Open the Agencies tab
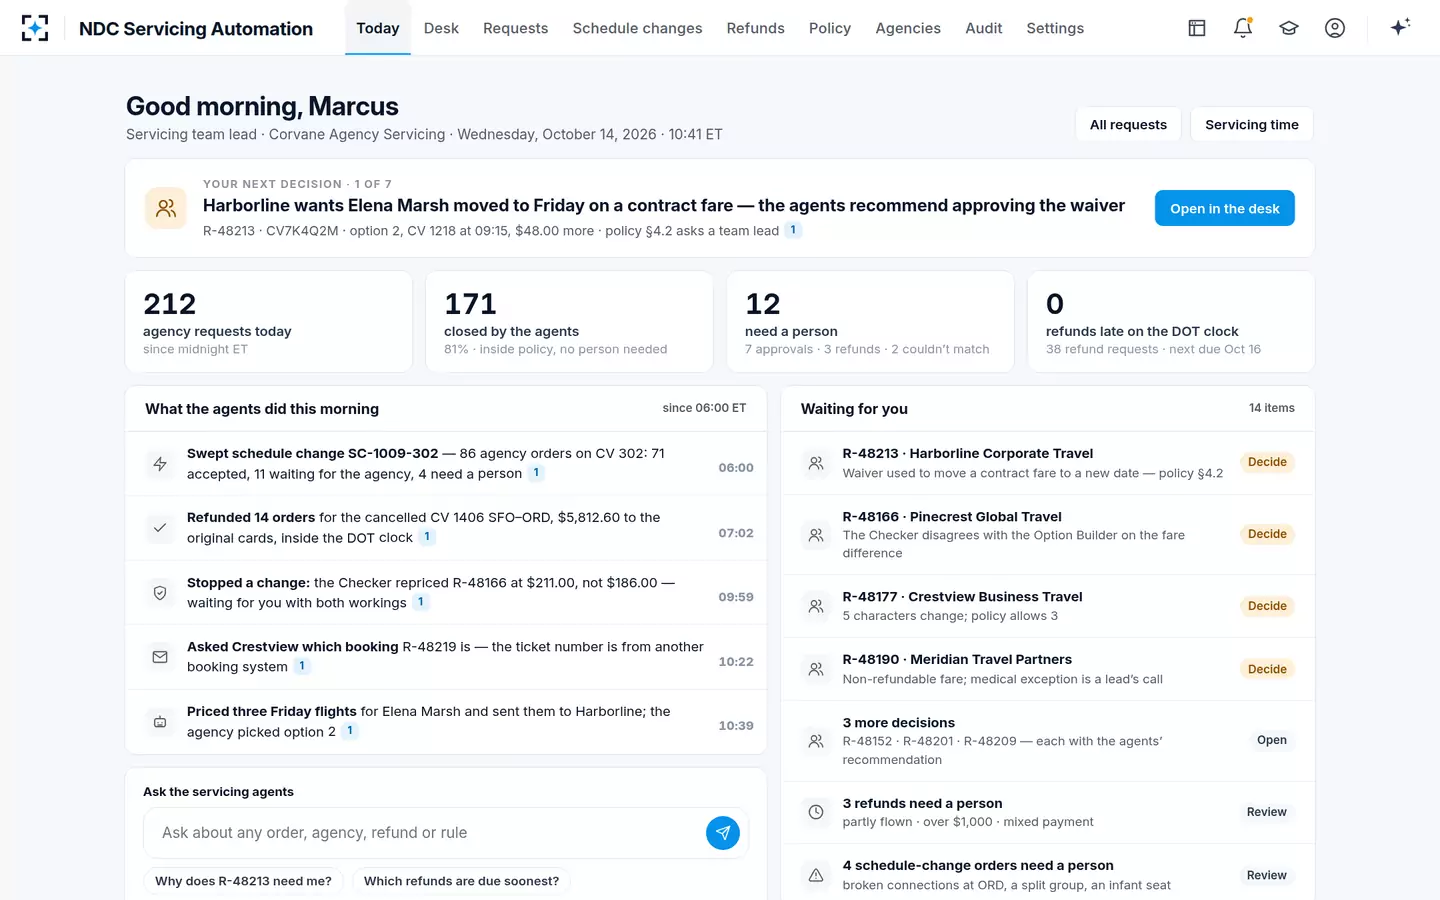The width and height of the screenshot is (1440, 900). click(908, 28)
